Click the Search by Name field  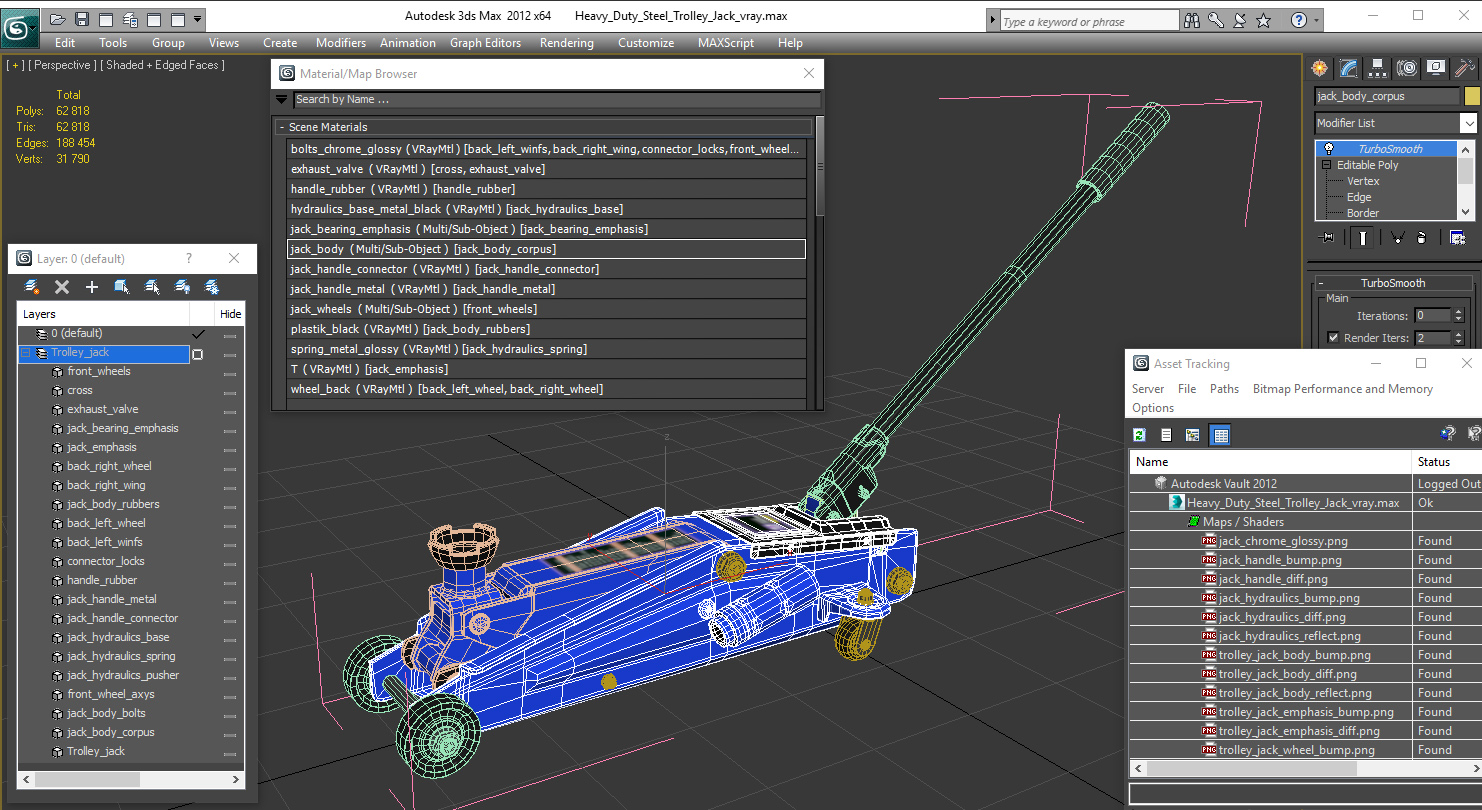[x=557, y=100]
